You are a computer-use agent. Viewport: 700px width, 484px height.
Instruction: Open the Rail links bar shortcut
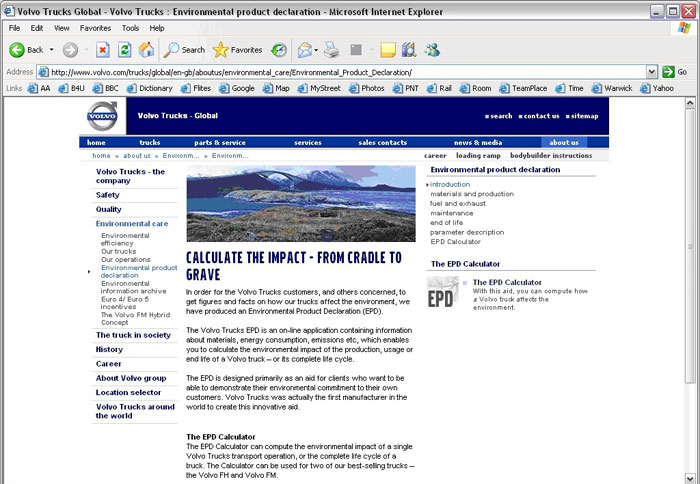(439, 88)
